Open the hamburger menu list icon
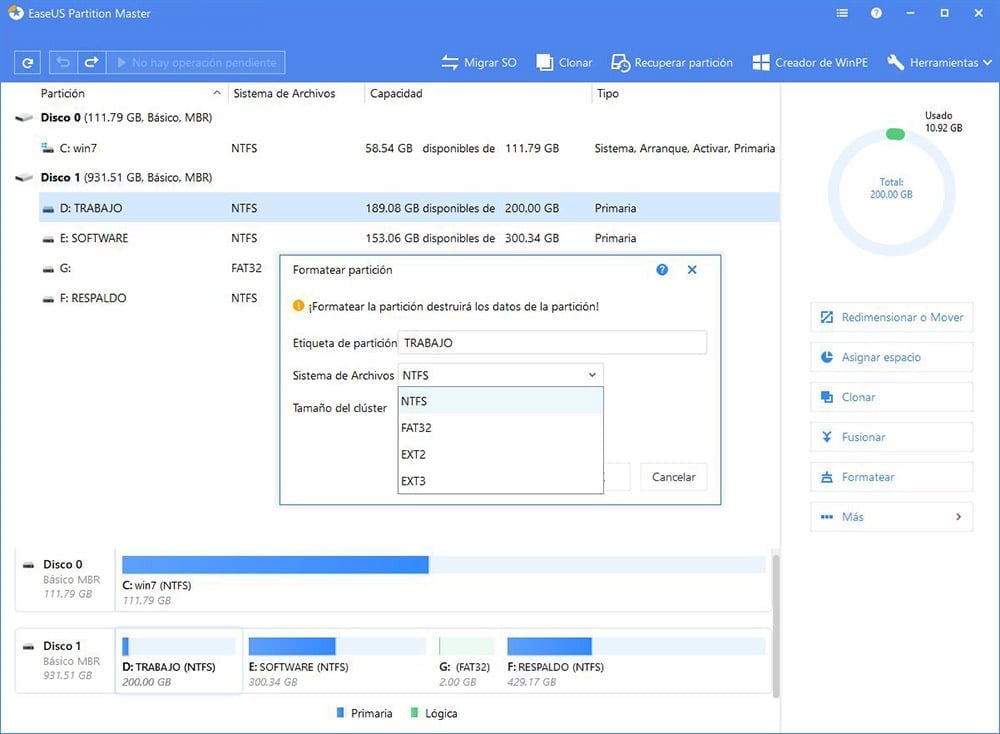This screenshot has height=734, width=1000. pyautogui.click(x=842, y=13)
